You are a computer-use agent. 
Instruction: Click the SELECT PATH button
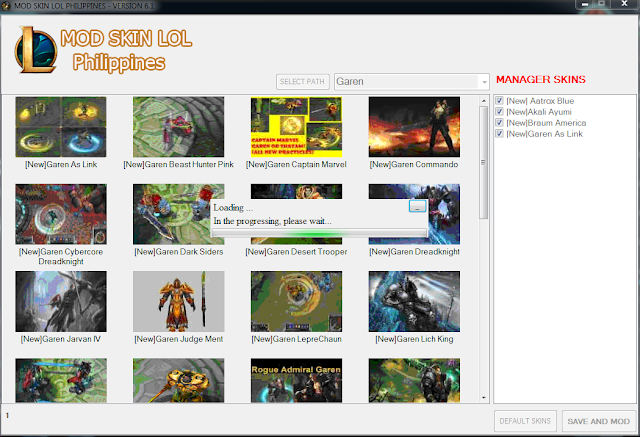tap(302, 82)
